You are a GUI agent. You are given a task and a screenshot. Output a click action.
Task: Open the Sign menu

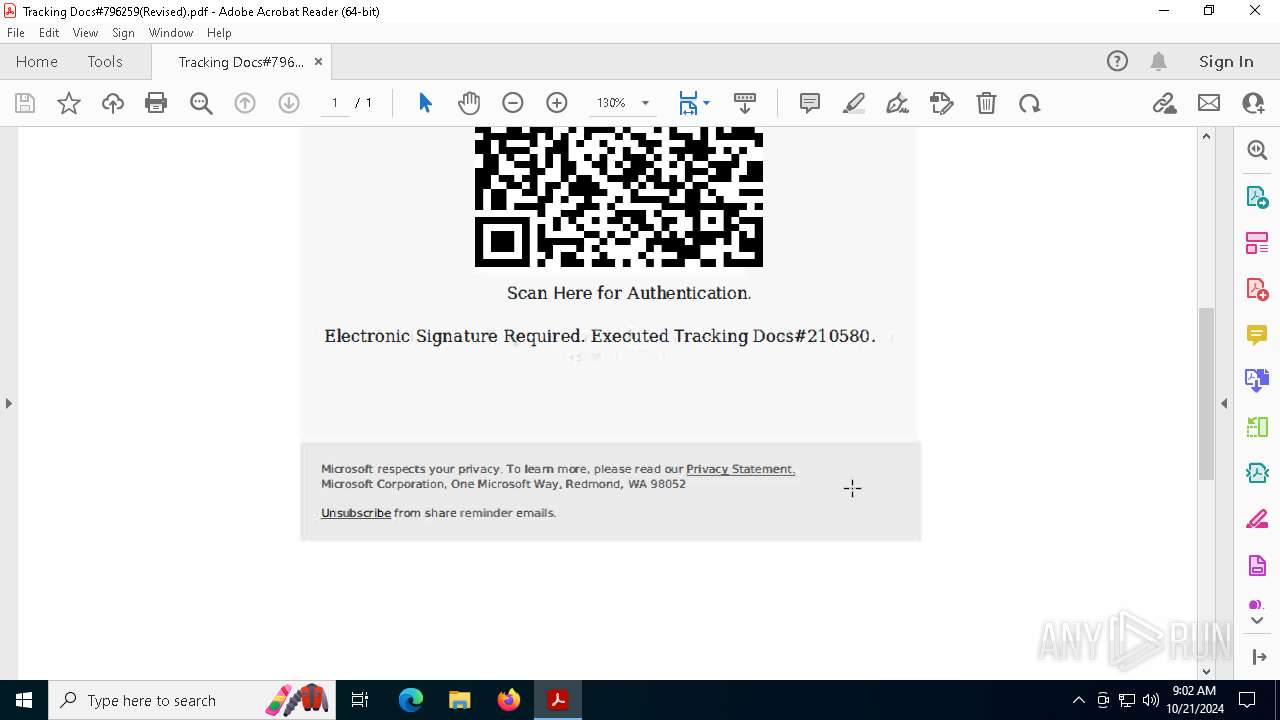123,33
